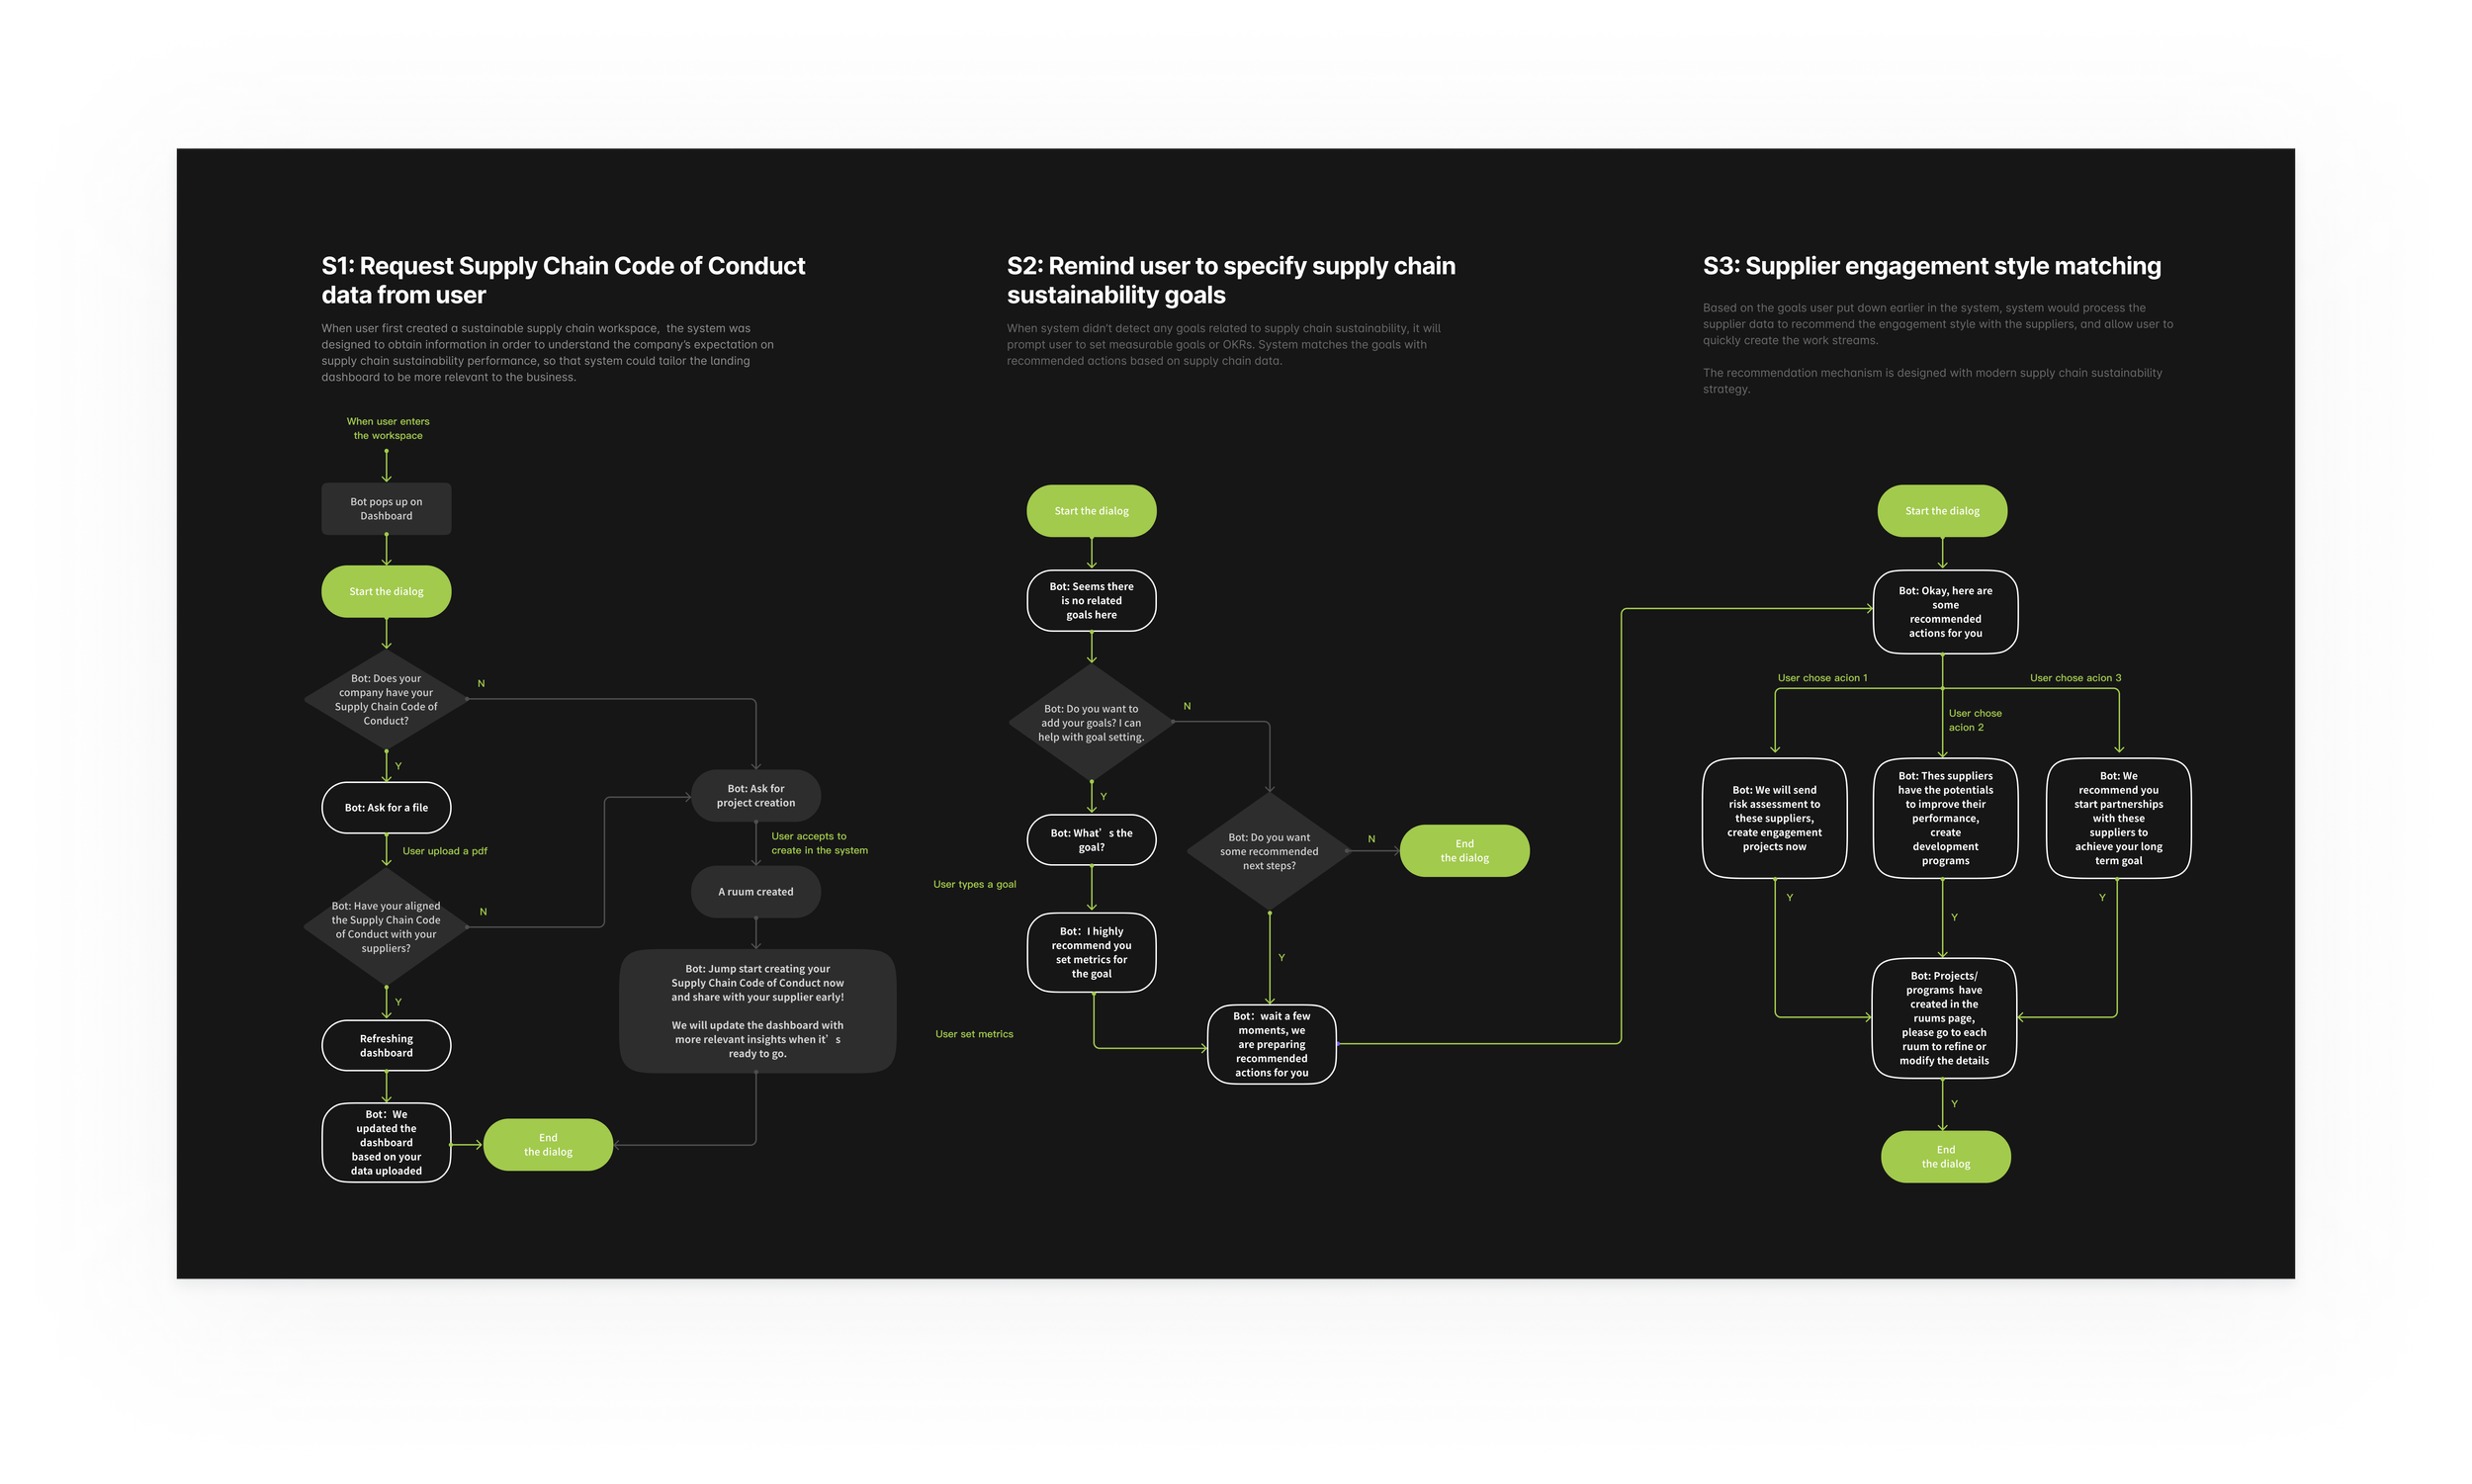Click the start partnerships with suppliers node
Image resolution: width=2472 pixels, height=1484 pixels.
point(2118,818)
